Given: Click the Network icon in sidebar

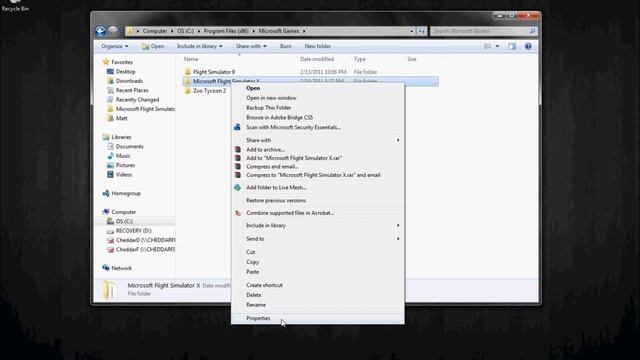Looking at the screenshot, I should [106, 268].
